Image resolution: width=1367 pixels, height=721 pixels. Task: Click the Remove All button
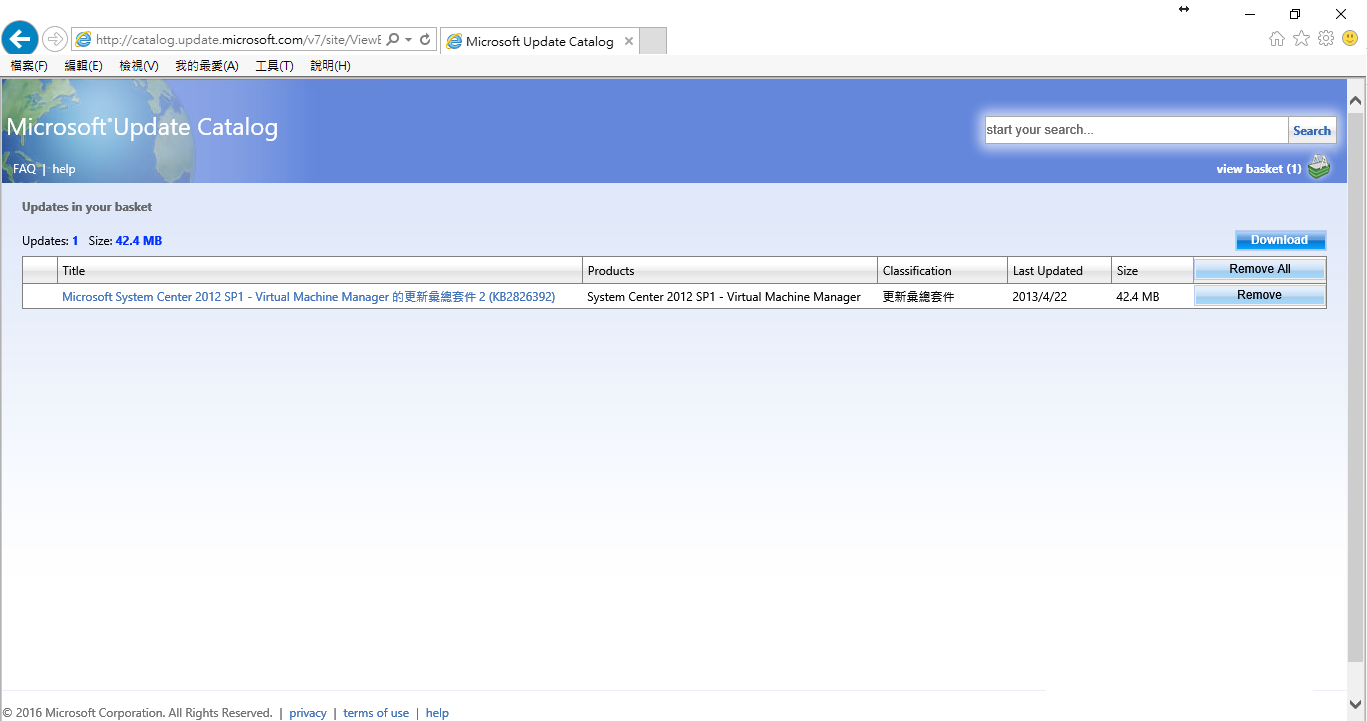pos(1260,269)
